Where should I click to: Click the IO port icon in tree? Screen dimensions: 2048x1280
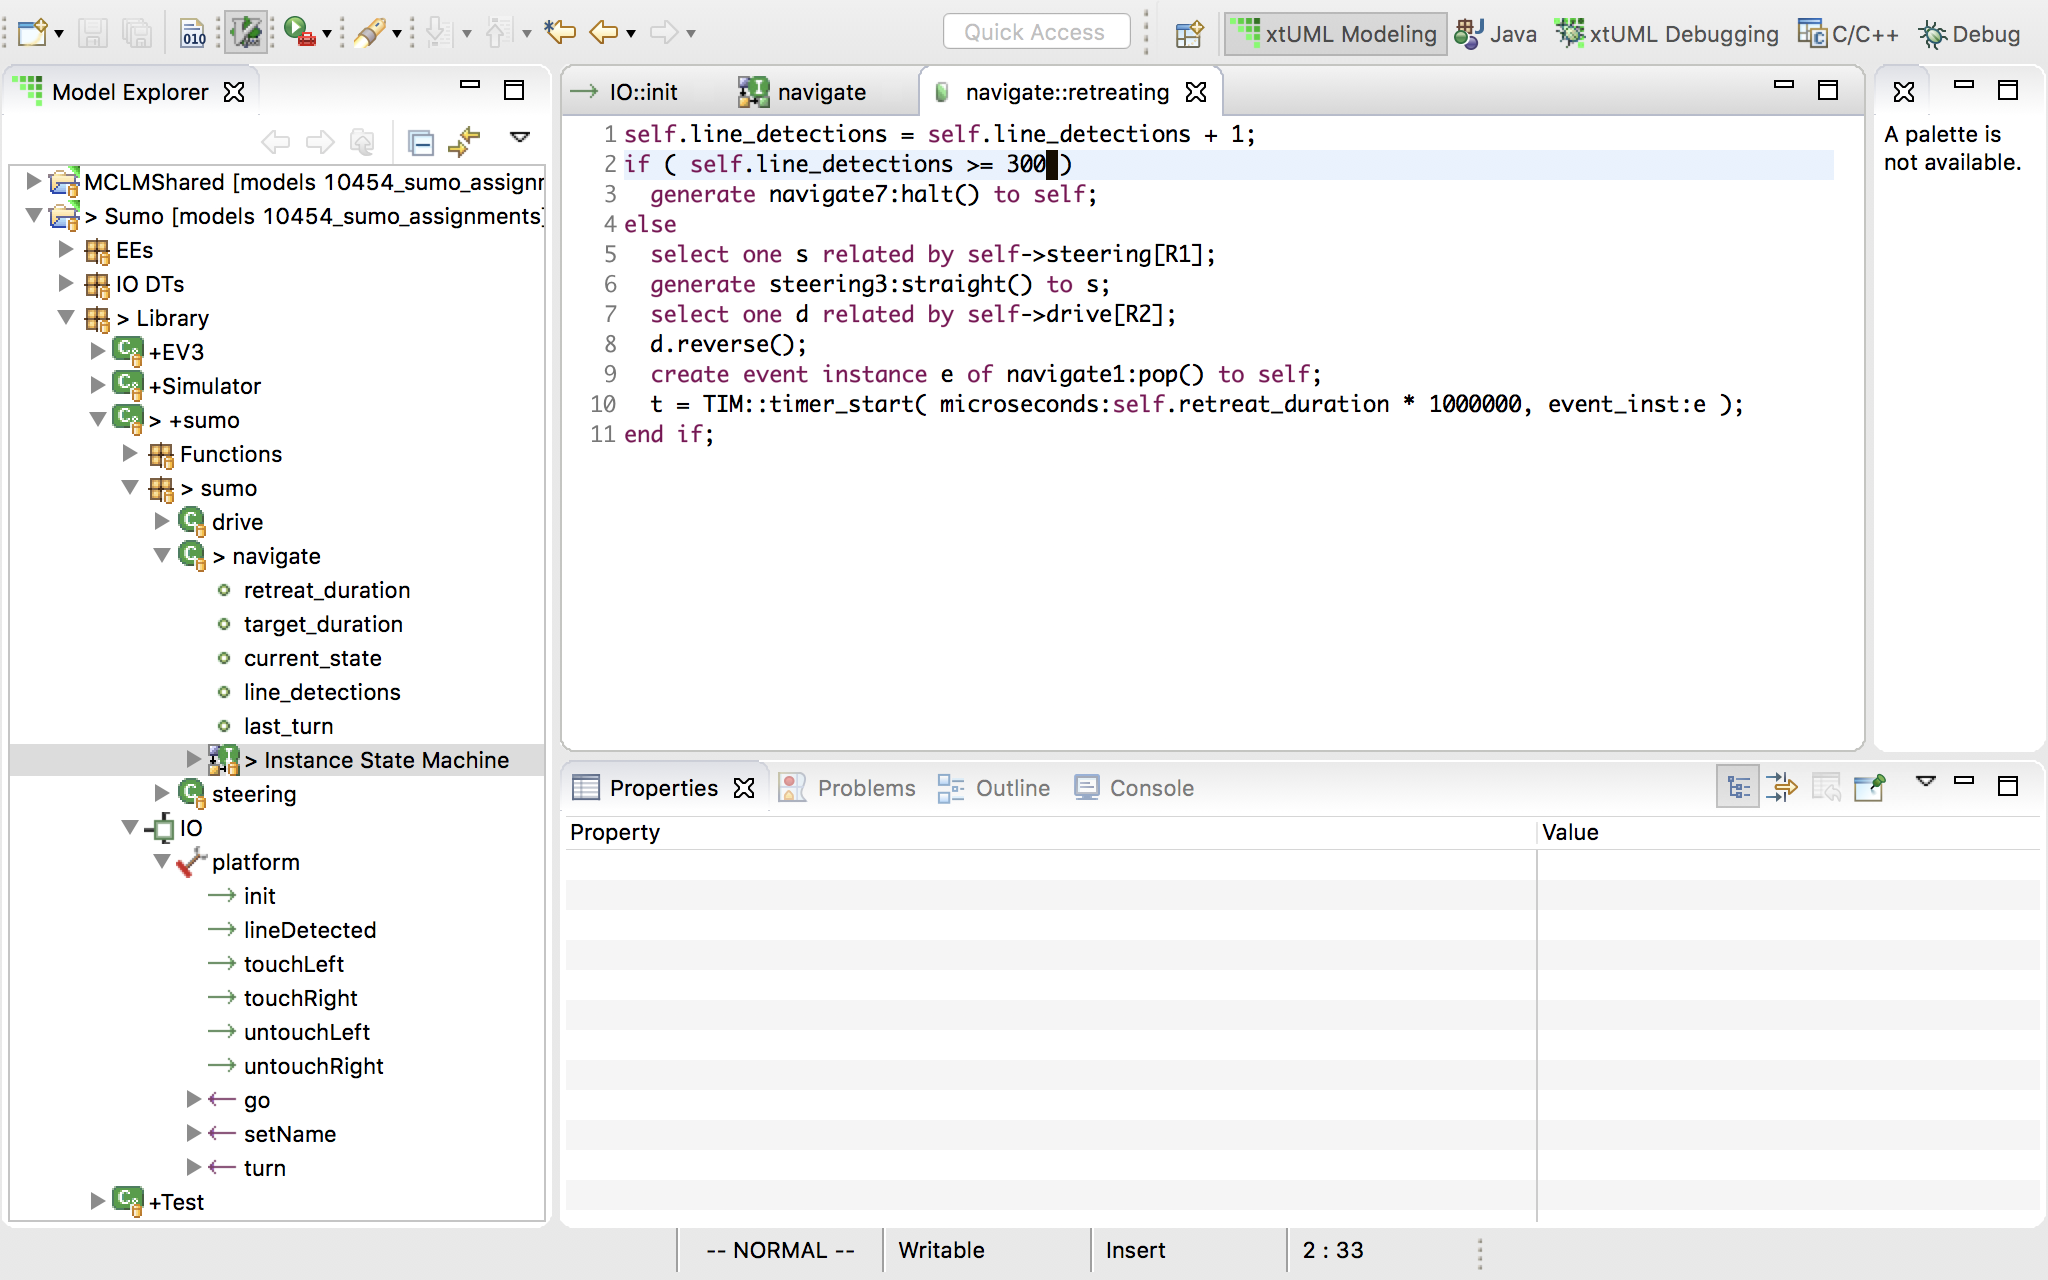(x=160, y=828)
